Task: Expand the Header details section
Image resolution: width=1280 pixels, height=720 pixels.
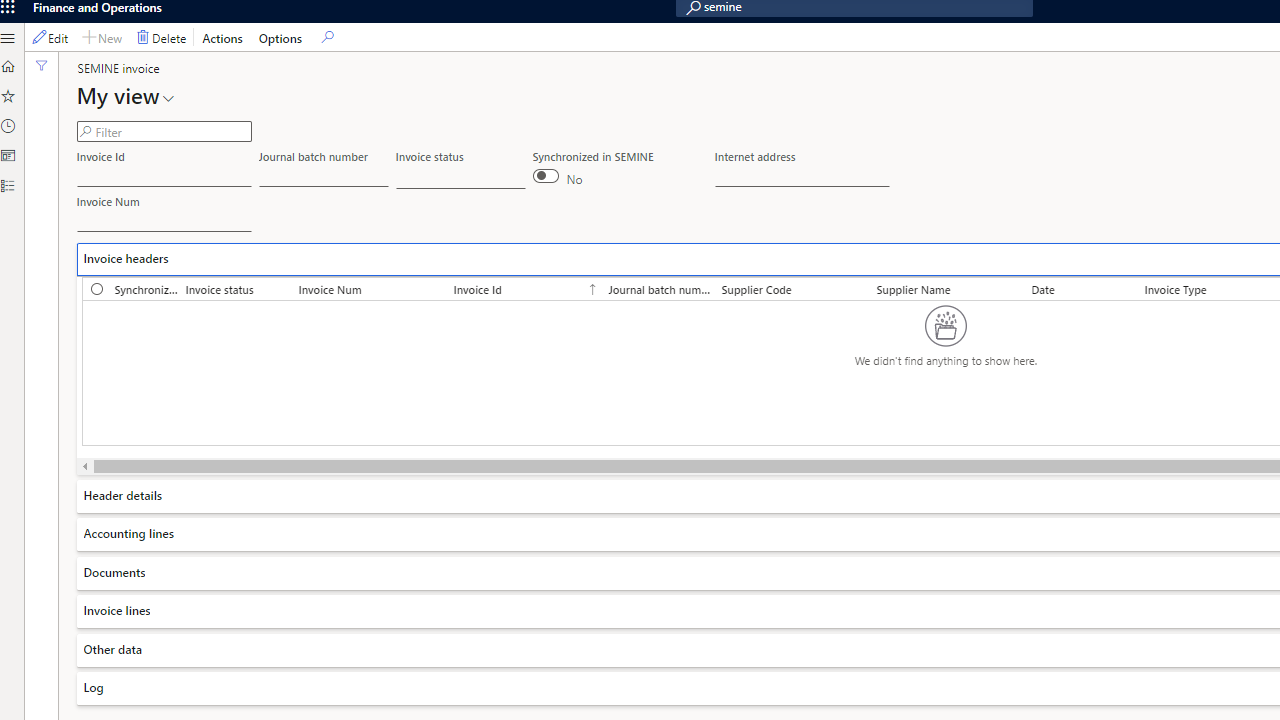Action: 678,496
